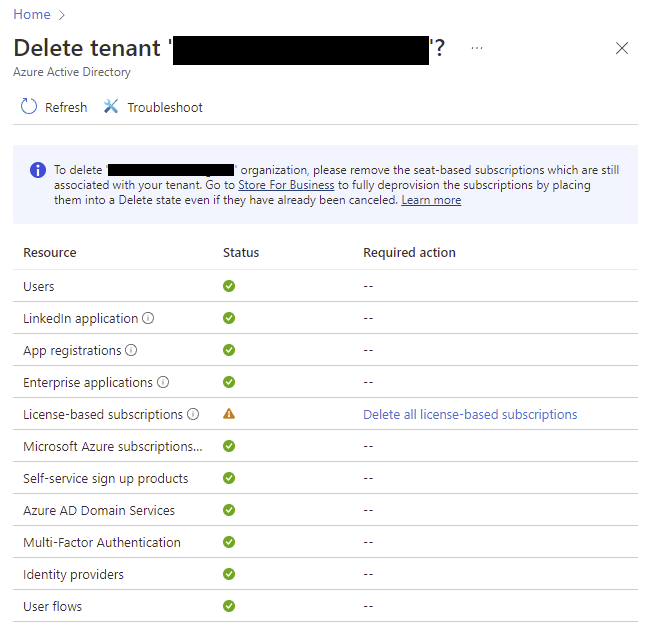Go to Home breadcrumb link

[32, 15]
